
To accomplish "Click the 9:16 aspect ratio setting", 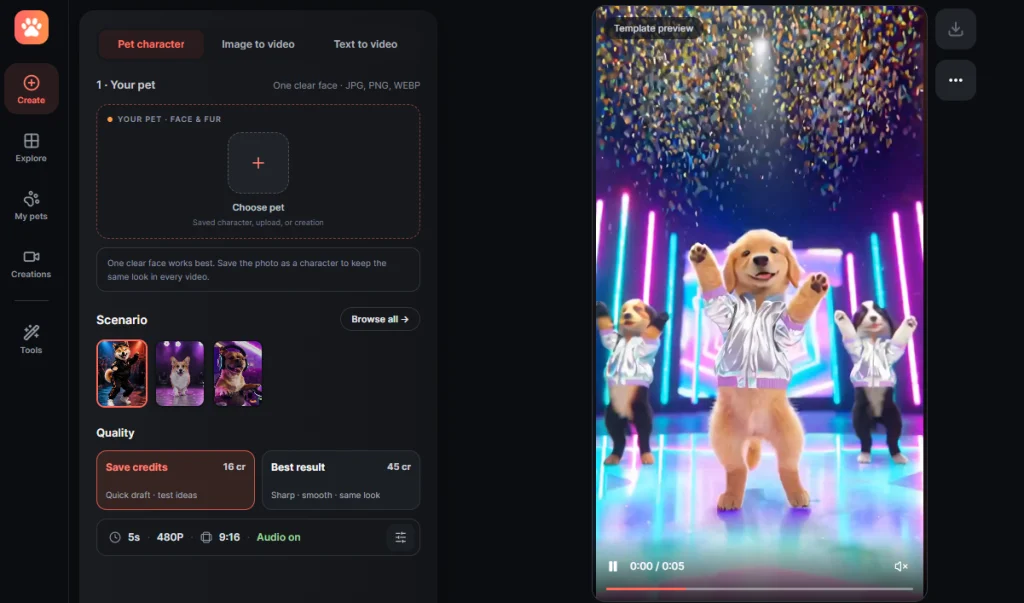I will point(229,537).
